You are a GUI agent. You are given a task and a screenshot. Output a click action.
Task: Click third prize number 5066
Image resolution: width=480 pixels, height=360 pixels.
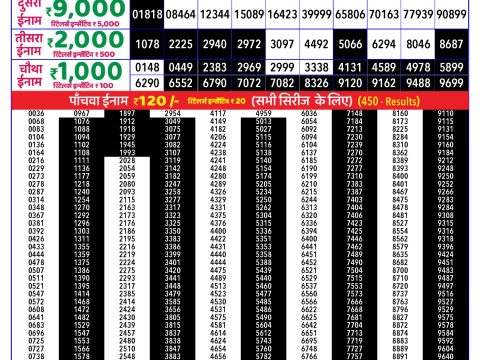(350, 44)
